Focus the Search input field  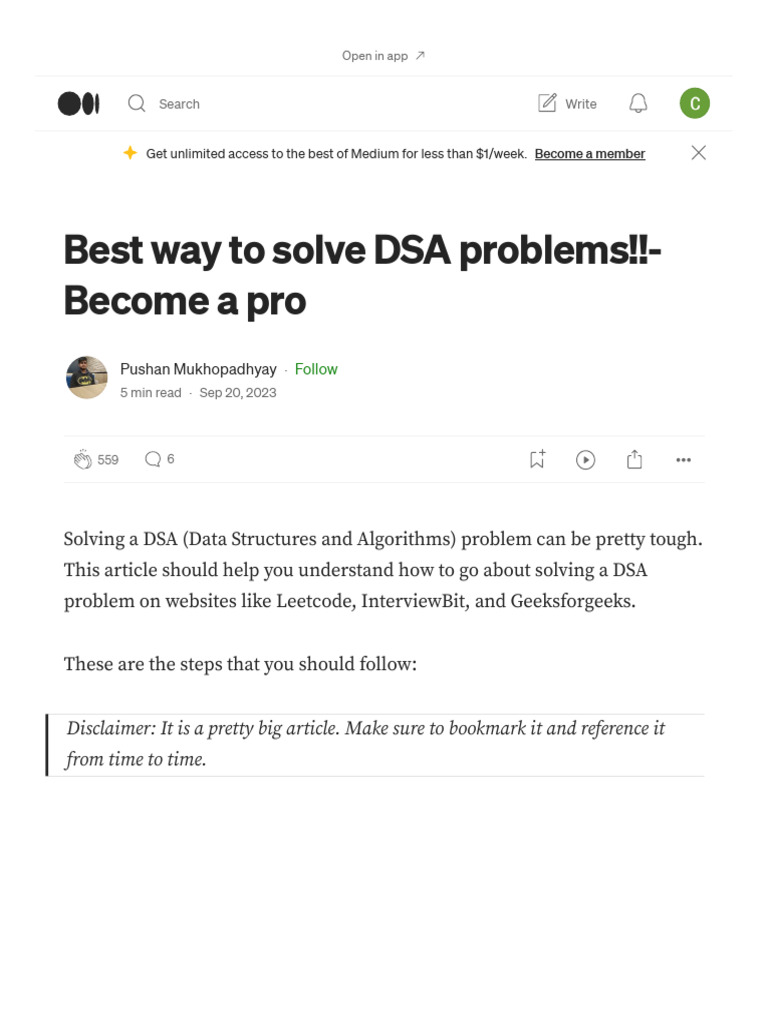[180, 104]
